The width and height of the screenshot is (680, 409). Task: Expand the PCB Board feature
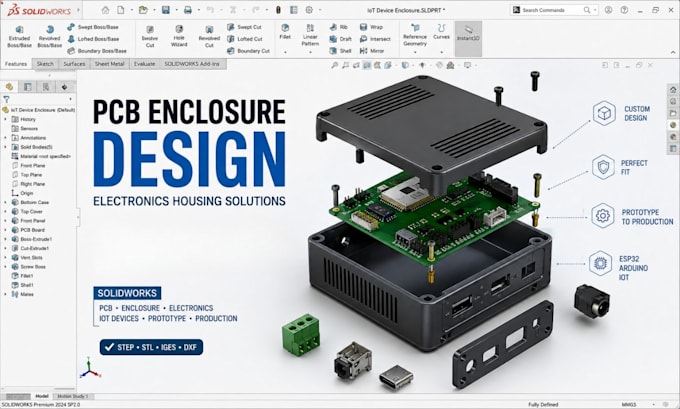coord(6,230)
